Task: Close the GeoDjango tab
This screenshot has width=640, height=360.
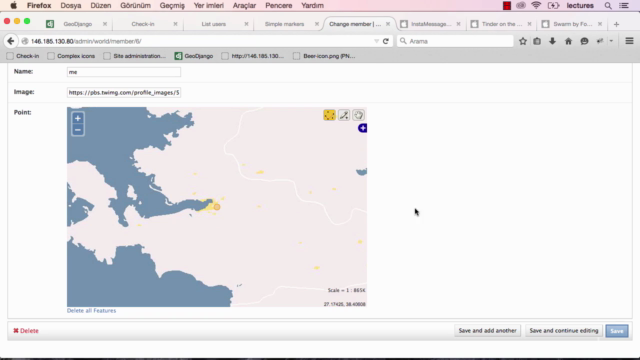Action: [105, 24]
